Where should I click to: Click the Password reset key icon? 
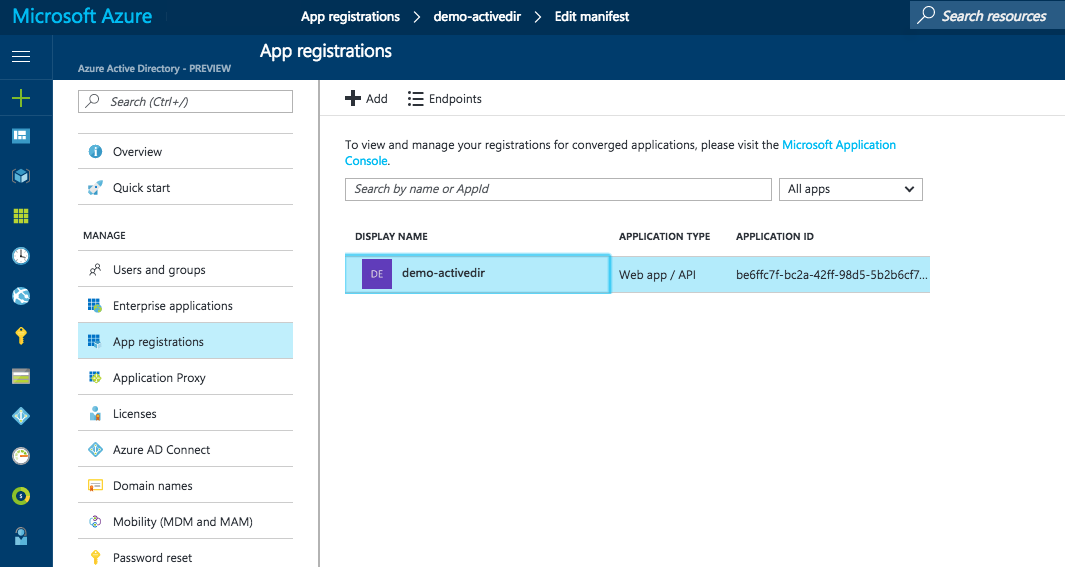96,557
